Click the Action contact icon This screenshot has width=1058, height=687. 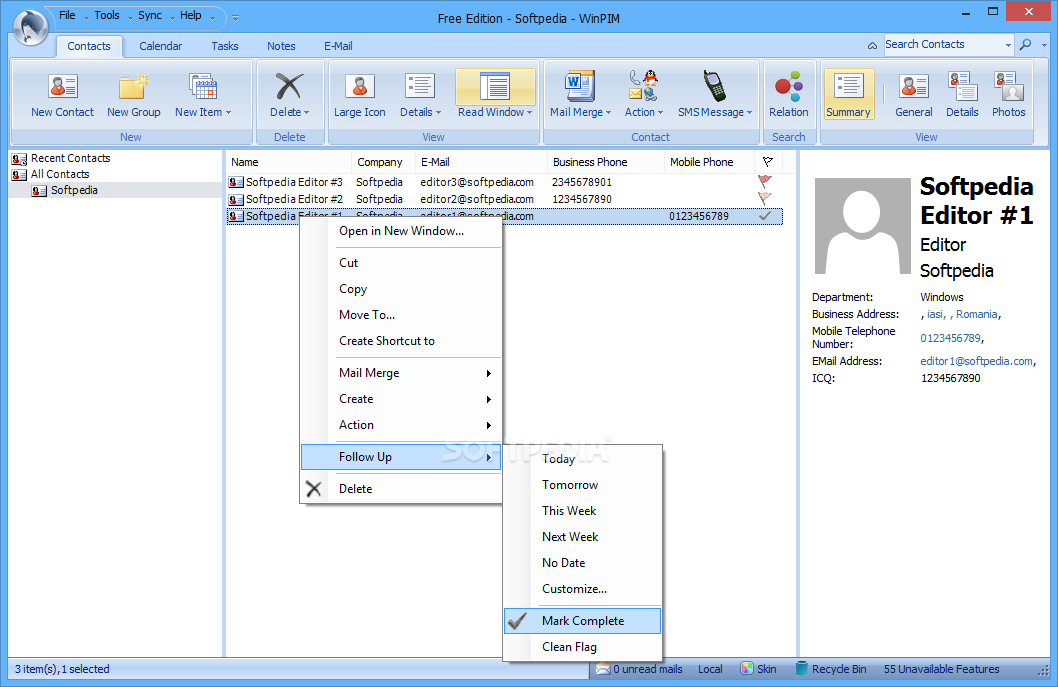click(x=644, y=86)
